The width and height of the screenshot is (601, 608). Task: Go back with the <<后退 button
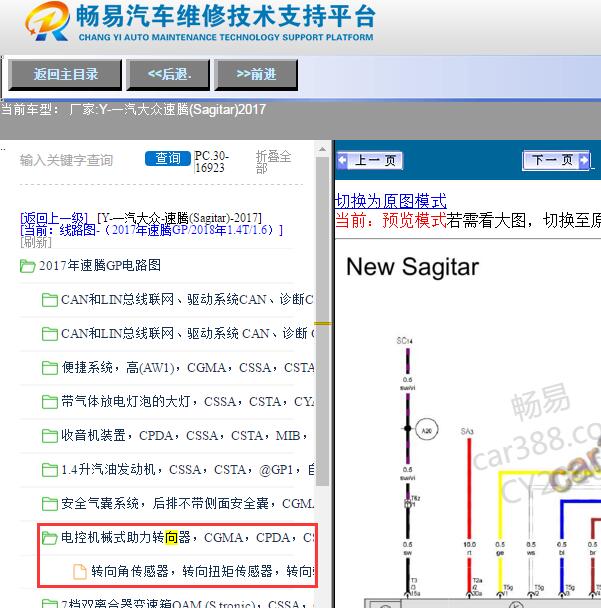click(168, 74)
